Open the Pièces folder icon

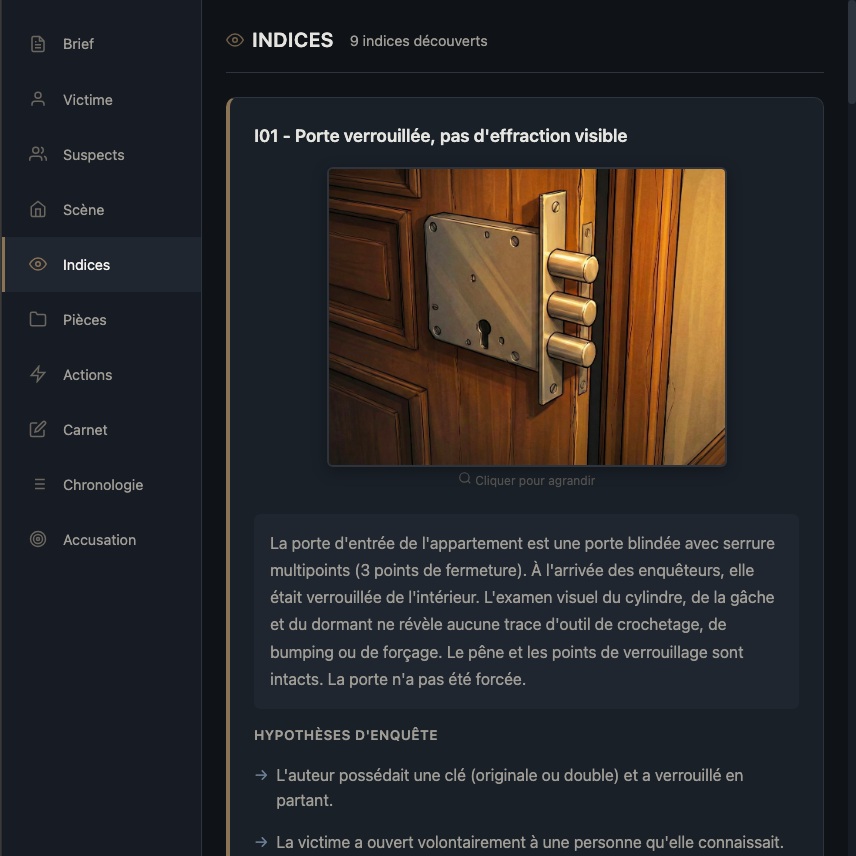click(x=38, y=319)
